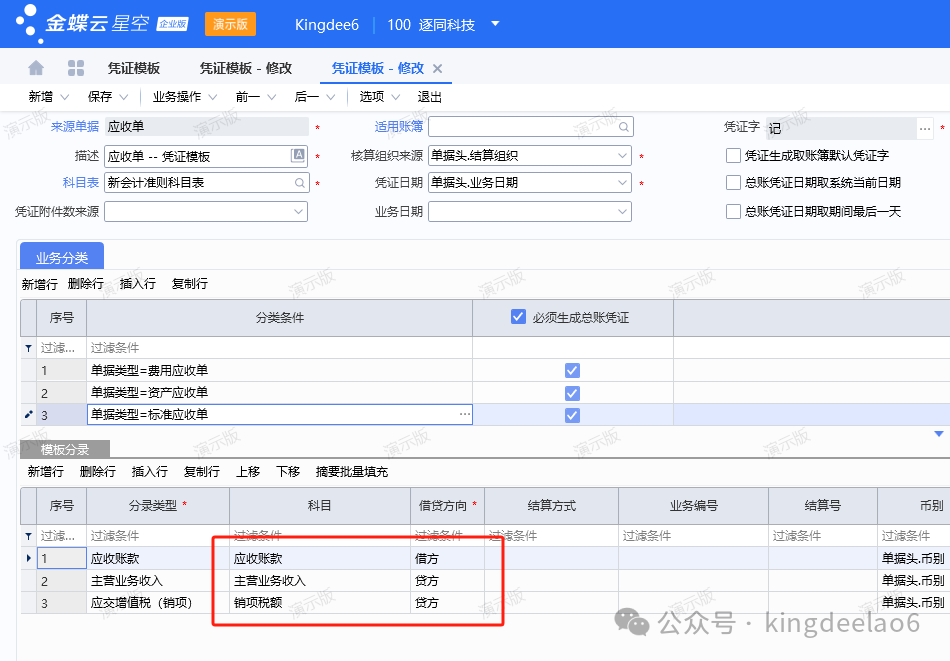
Task: Click the ellipsis button beside 凭证字 field
Action: click(925, 128)
